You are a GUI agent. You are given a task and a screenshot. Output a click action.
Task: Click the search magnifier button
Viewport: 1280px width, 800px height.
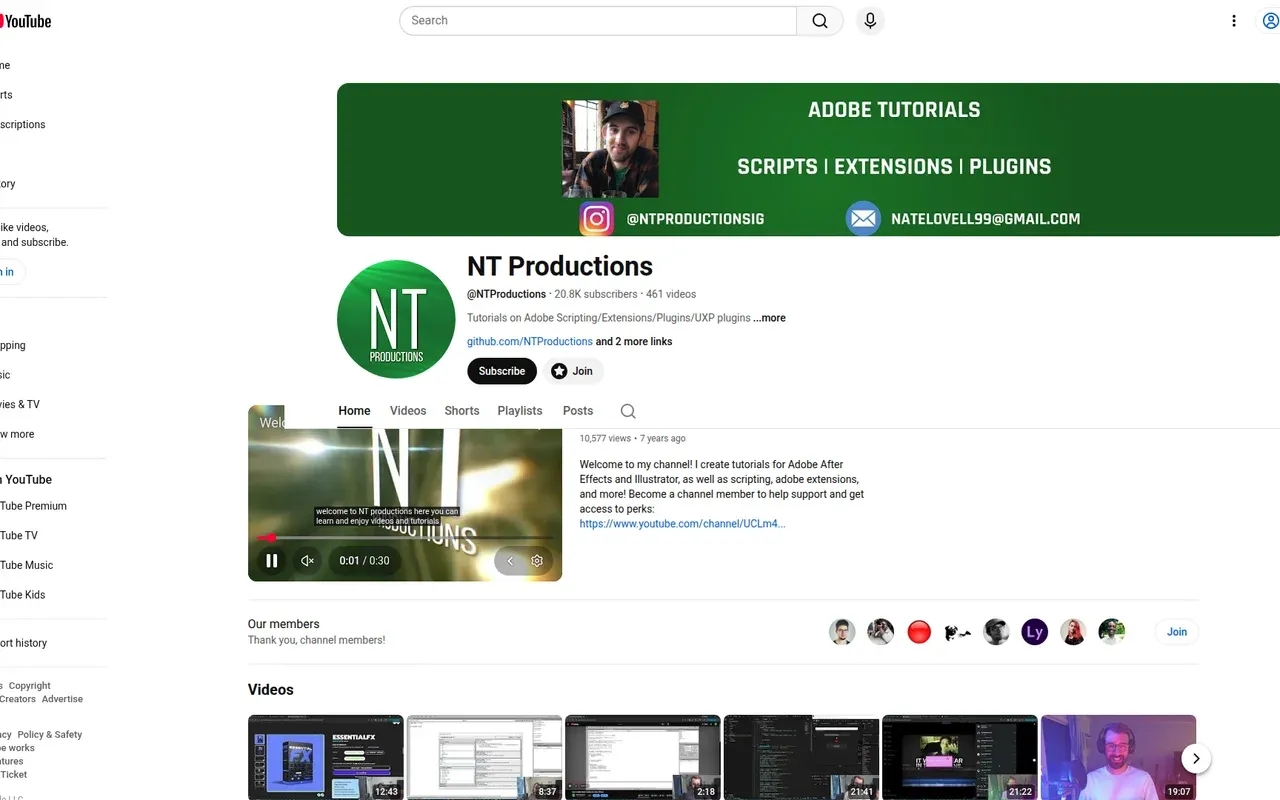[820, 21]
